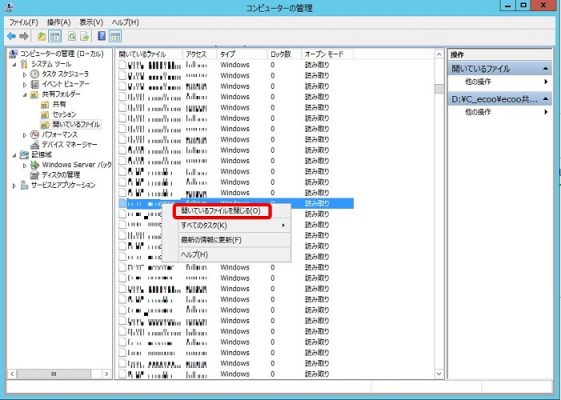
Task: Click the Up one level folder icon
Action: coord(42,36)
